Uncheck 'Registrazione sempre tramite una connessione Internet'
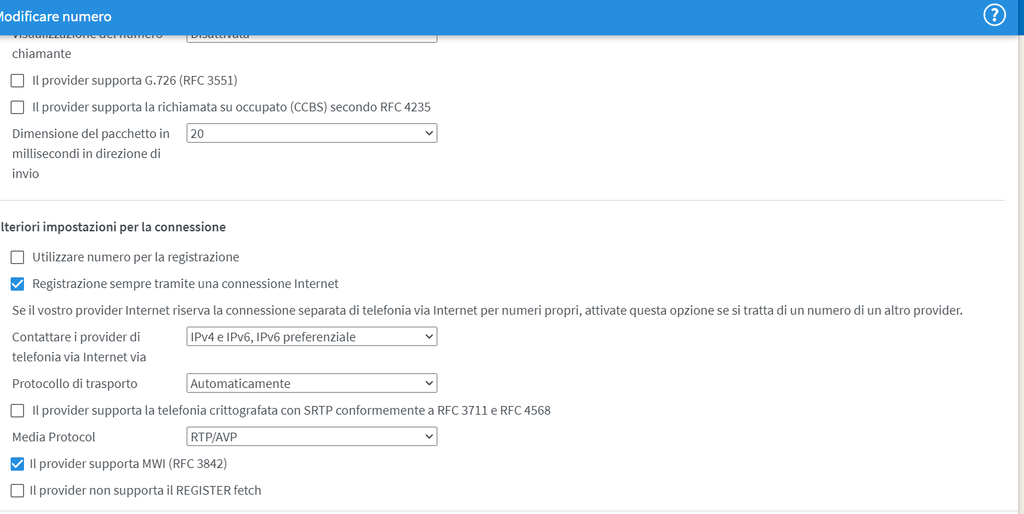This screenshot has width=1024, height=514. point(18,284)
